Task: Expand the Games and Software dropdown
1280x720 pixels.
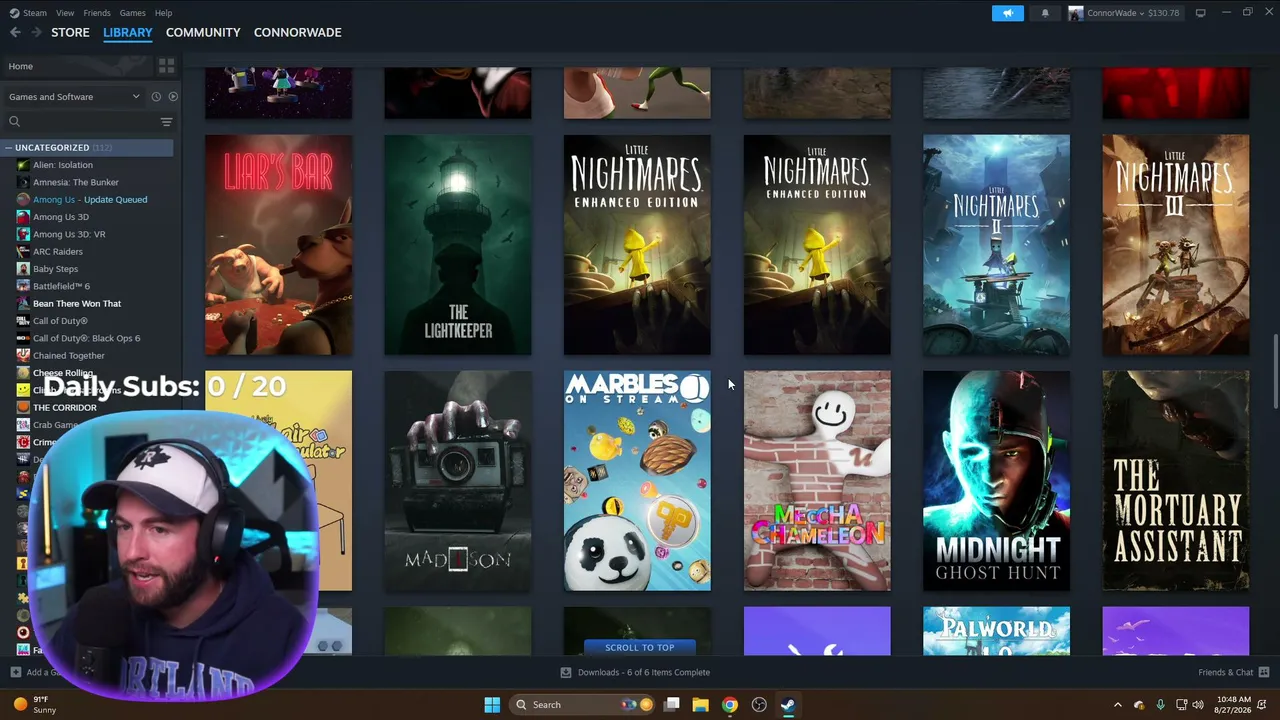Action: [x=74, y=97]
